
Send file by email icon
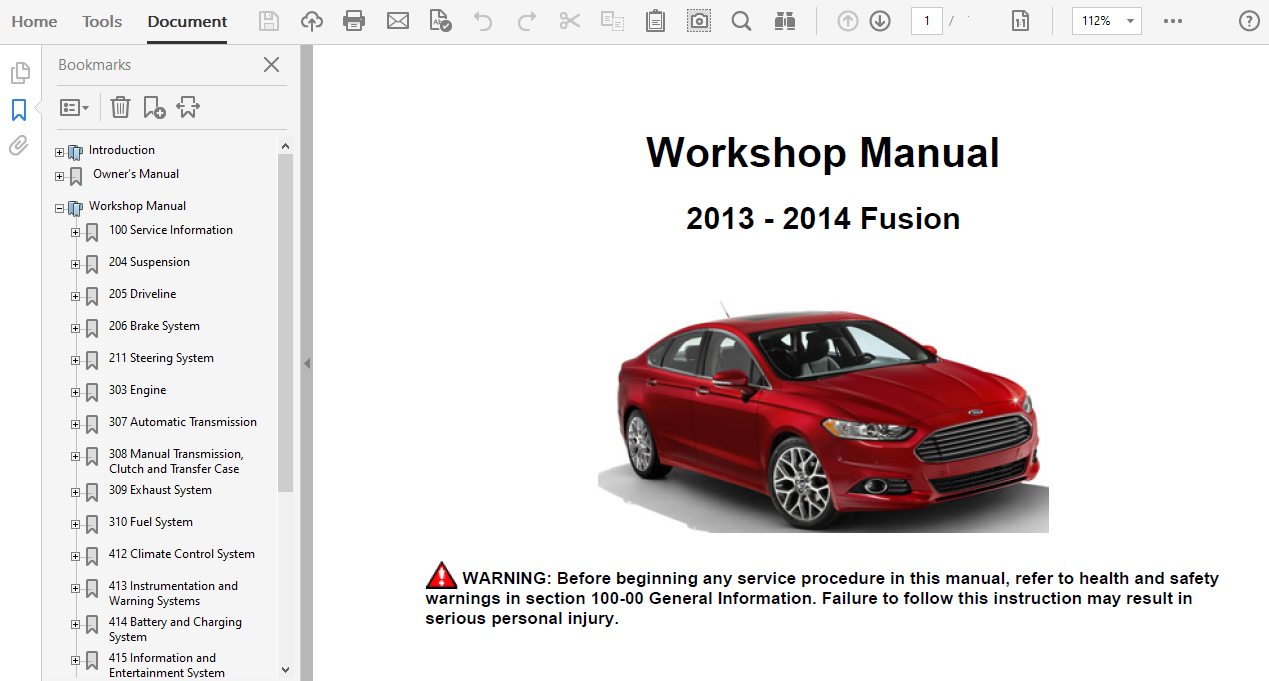click(x=398, y=21)
